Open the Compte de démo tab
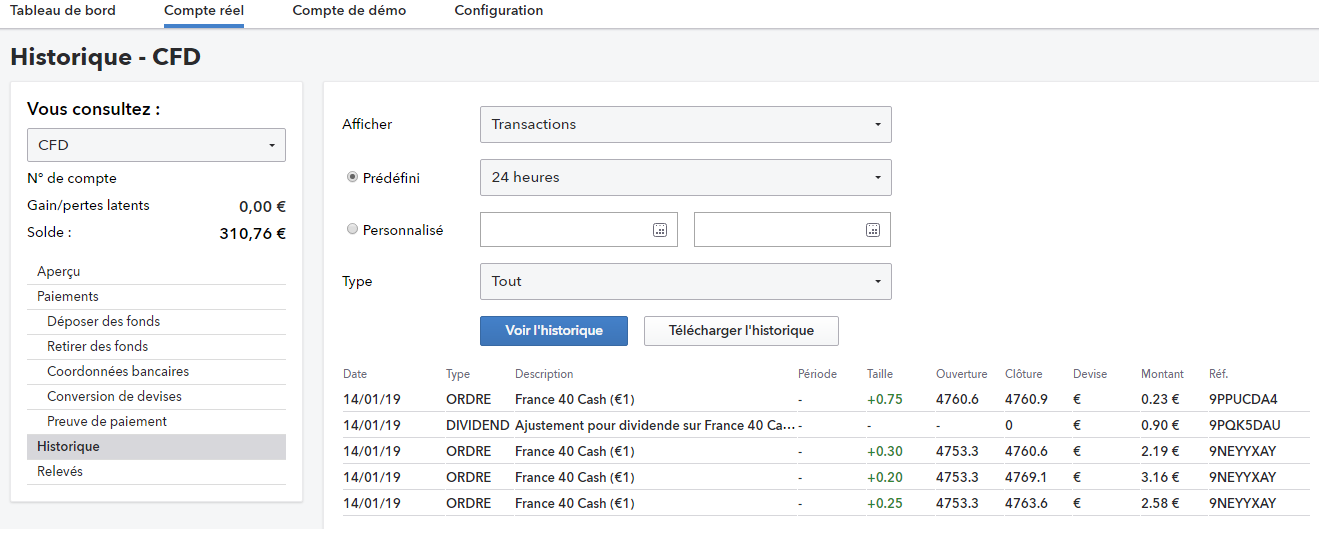 pos(349,11)
